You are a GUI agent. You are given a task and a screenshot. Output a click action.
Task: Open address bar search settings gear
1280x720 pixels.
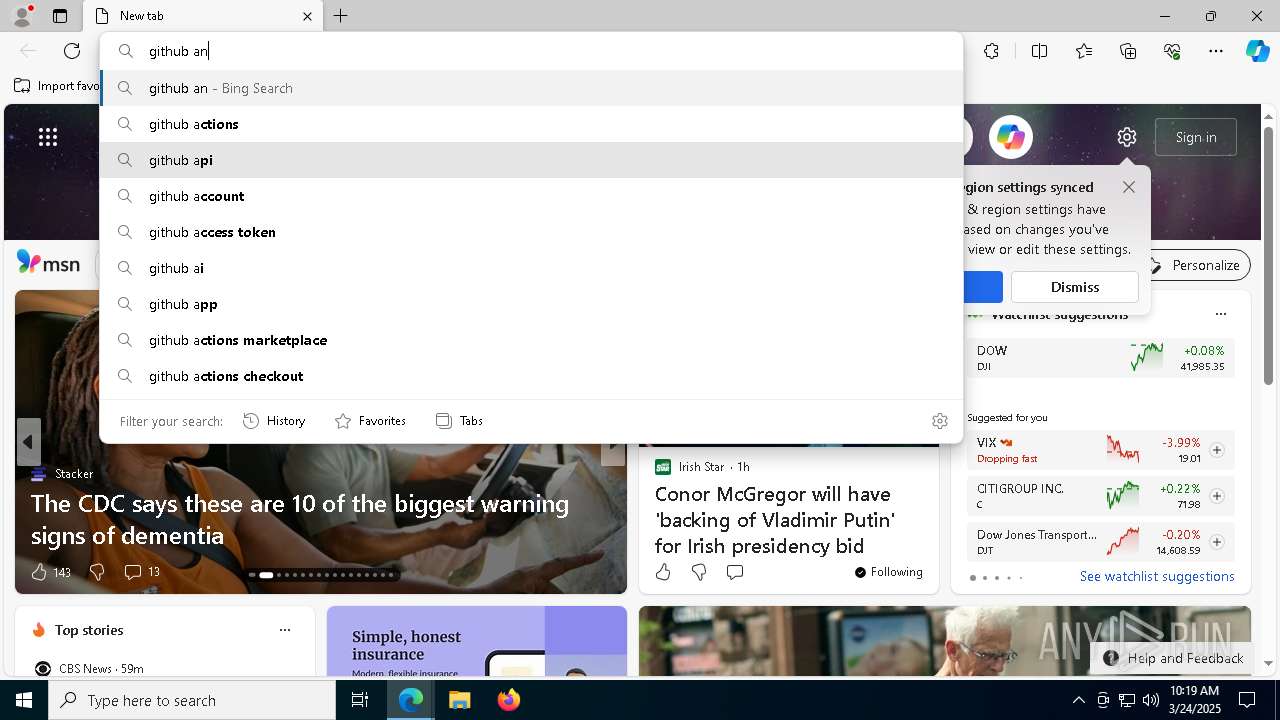pyautogui.click(x=939, y=421)
